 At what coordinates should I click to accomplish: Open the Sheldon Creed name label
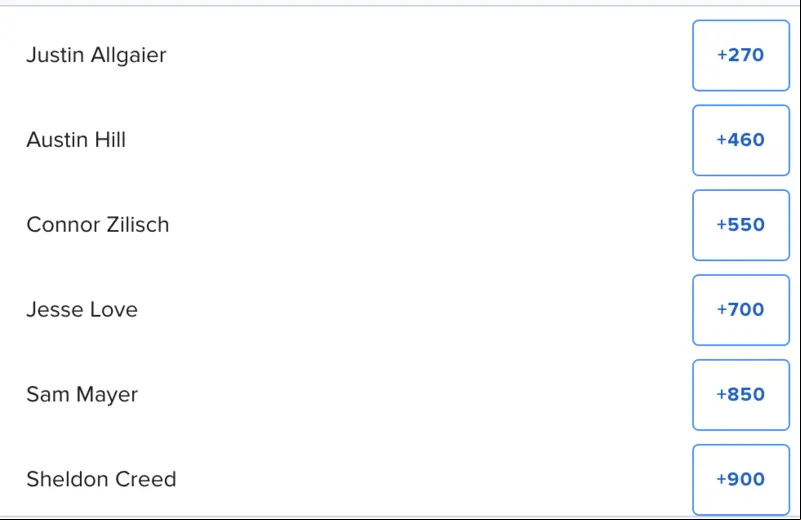pos(101,479)
